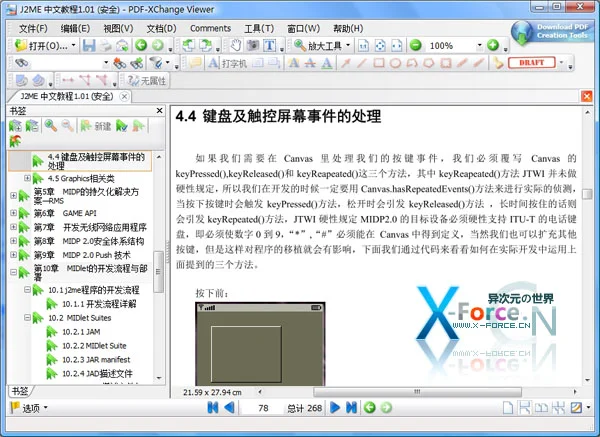Image resolution: width=600 pixels, height=437 pixels.
Task: Rotate page counter-clockwise icon
Action: 189,46
